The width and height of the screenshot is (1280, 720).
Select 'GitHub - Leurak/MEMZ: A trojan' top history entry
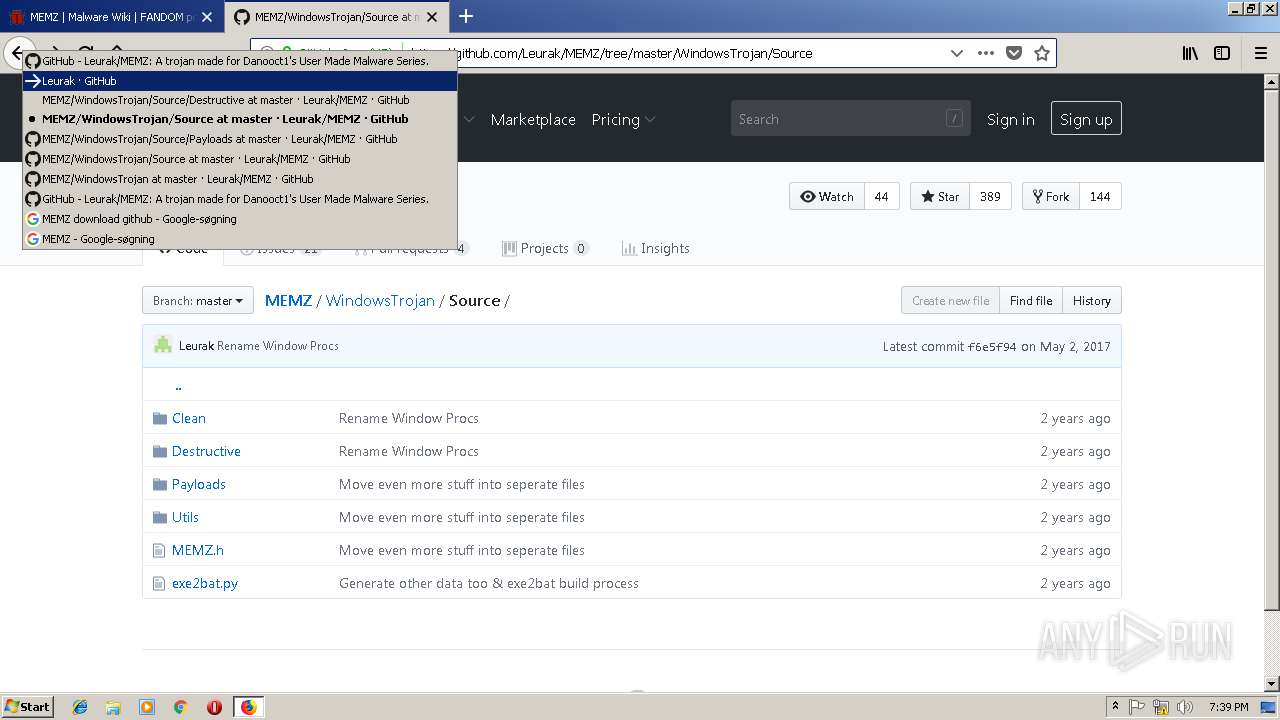[x=240, y=61]
